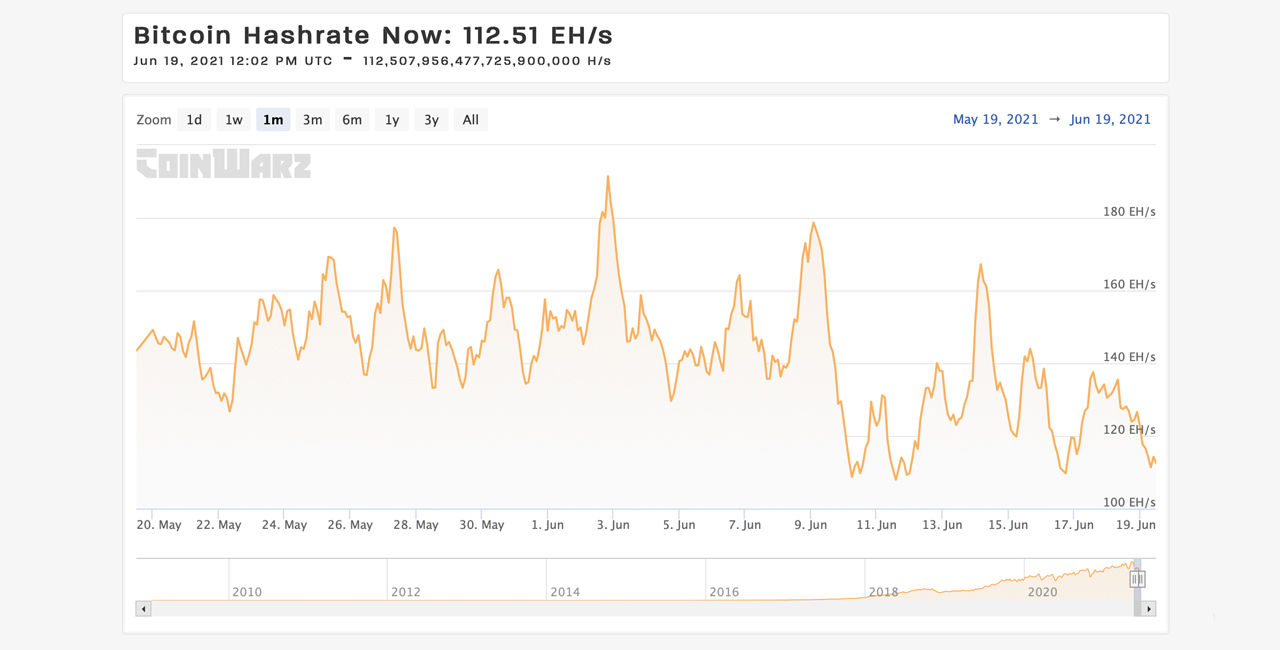Select the 1m zoom range
This screenshot has height=650, width=1280.
(x=273, y=120)
